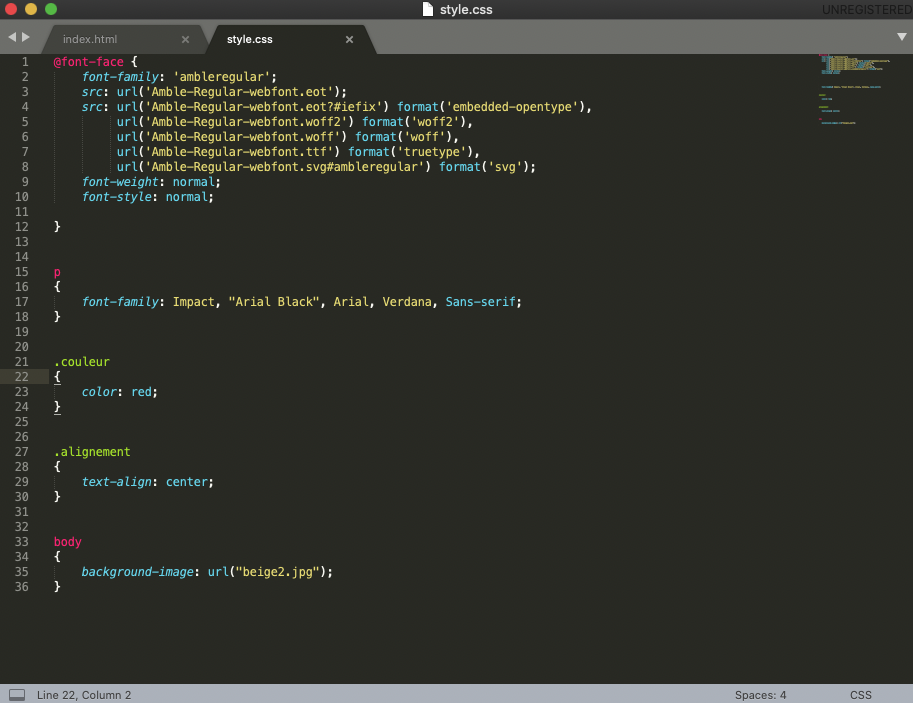The height and width of the screenshot is (703, 913).
Task: Place cursor in the .alignement selector
Action: pyautogui.click(x=93, y=452)
